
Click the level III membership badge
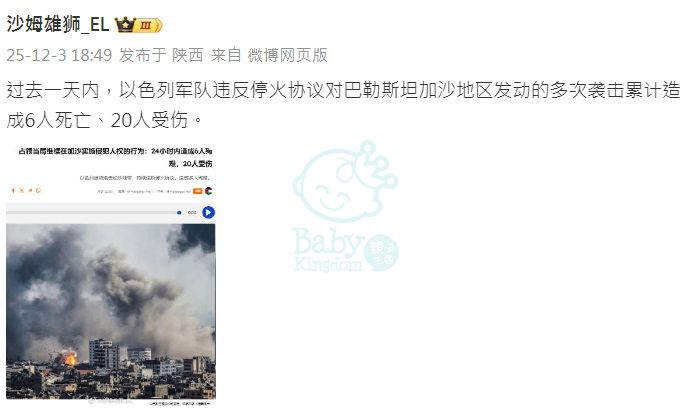tap(149, 26)
